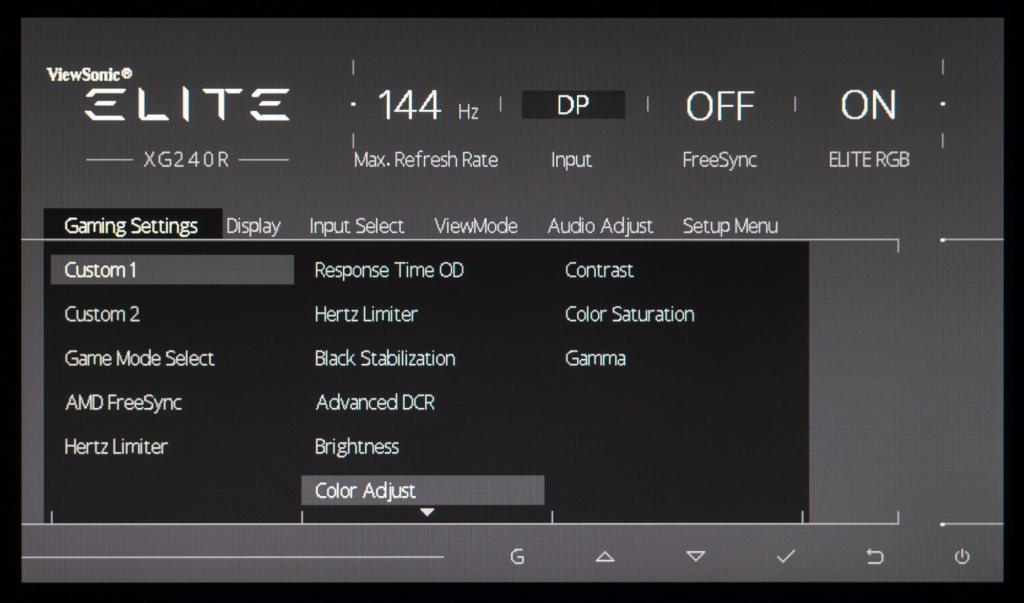The width and height of the screenshot is (1024, 603).
Task: Open the AMD FreeSync option
Action: pyautogui.click(x=123, y=402)
